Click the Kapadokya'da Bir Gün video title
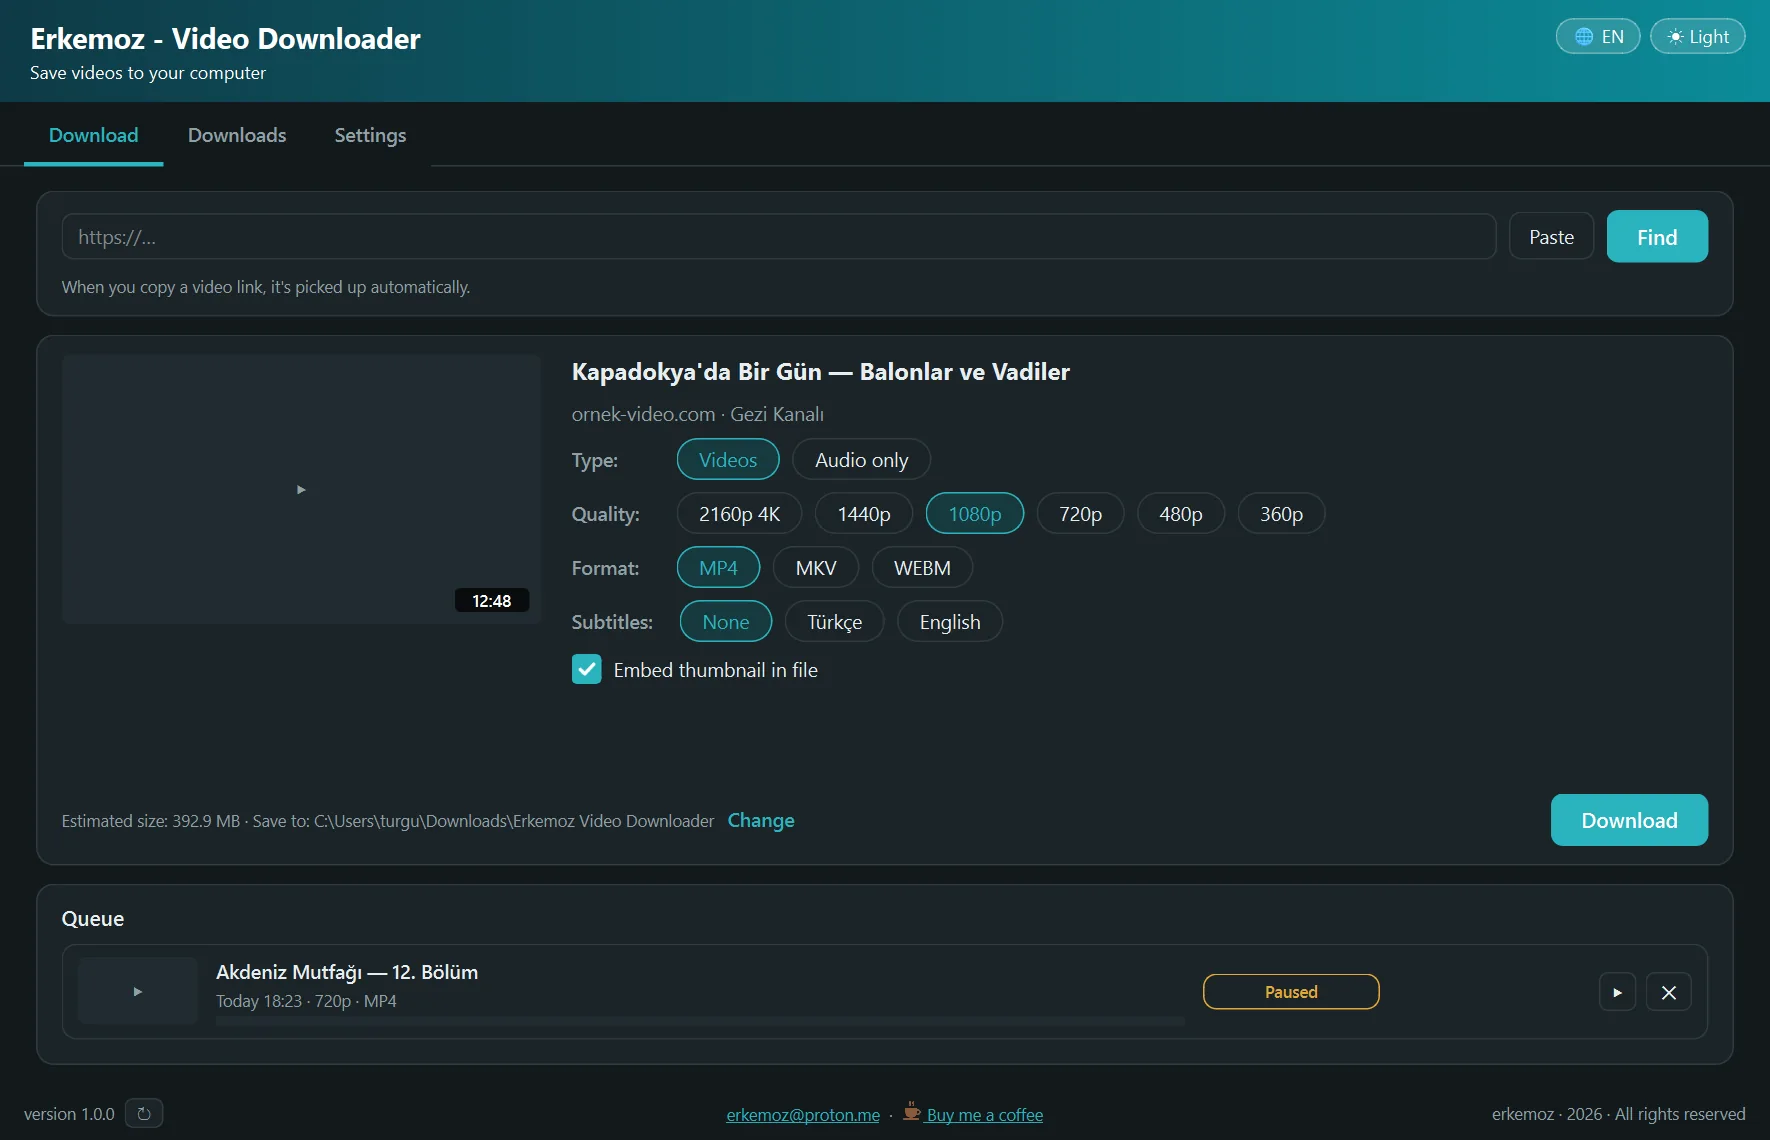Screen dimensions: 1770x1140 point(820,372)
